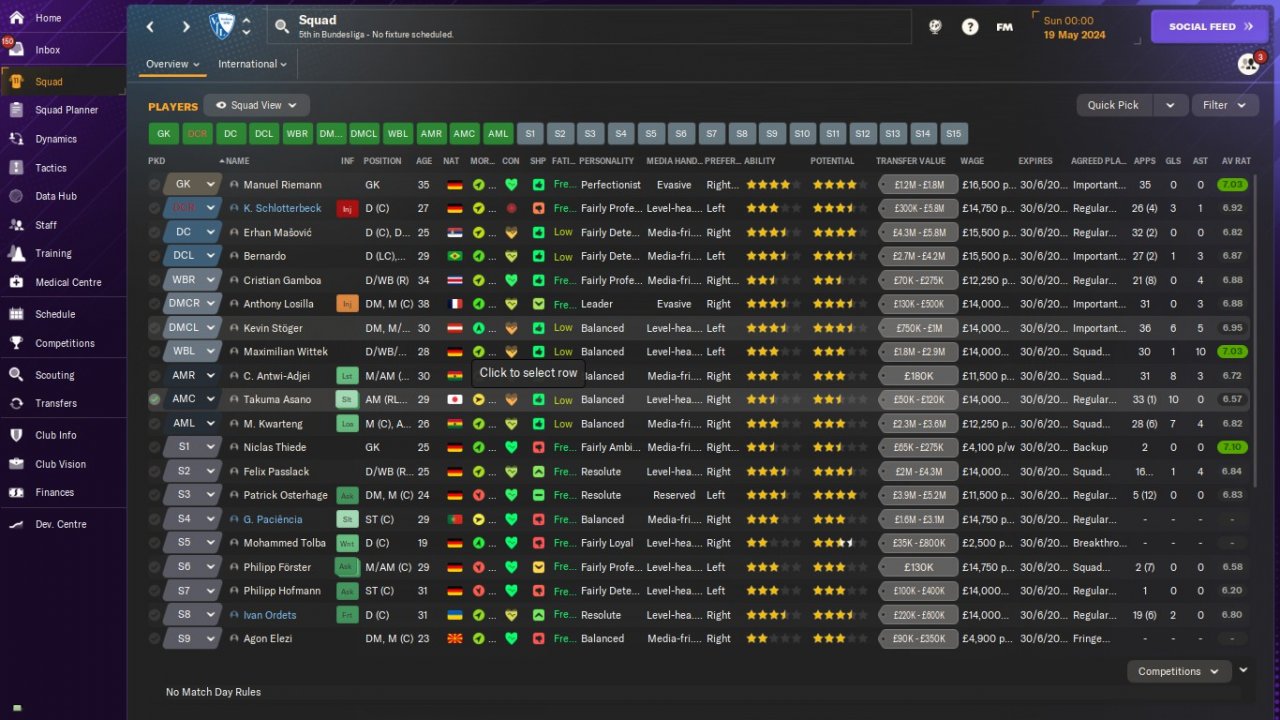Open the Tactics screen
This screenshot has width=1280, height=720.
coord(51,168)
